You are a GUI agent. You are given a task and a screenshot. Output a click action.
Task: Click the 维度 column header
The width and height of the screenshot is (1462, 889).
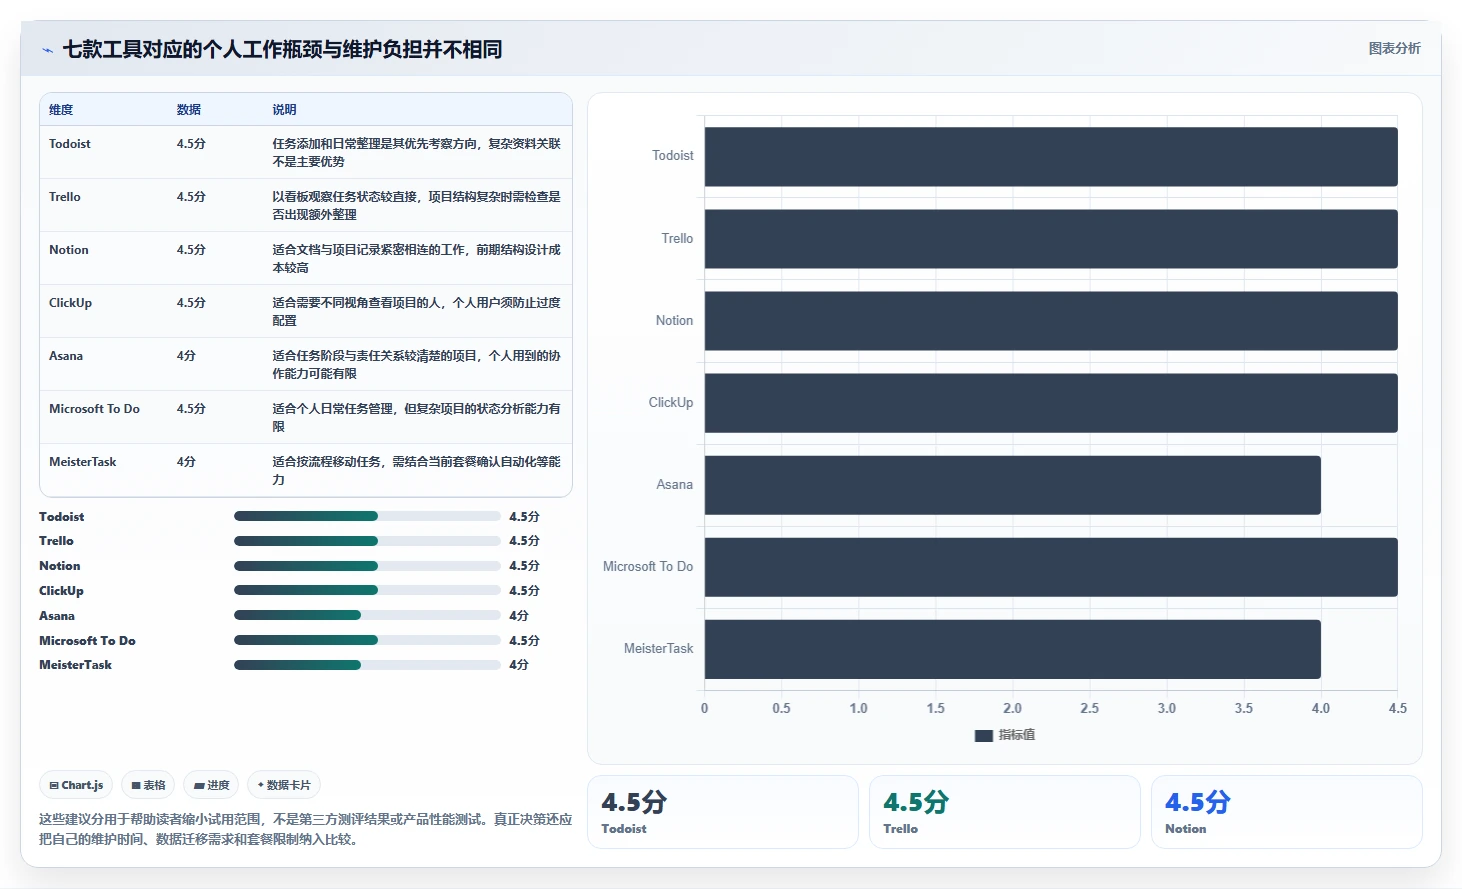(61, 109)
